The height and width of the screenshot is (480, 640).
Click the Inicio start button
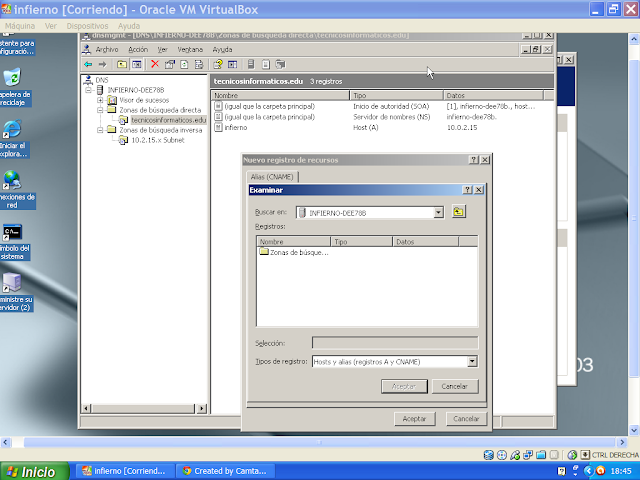pyautogui.click(x=34, y=471)
